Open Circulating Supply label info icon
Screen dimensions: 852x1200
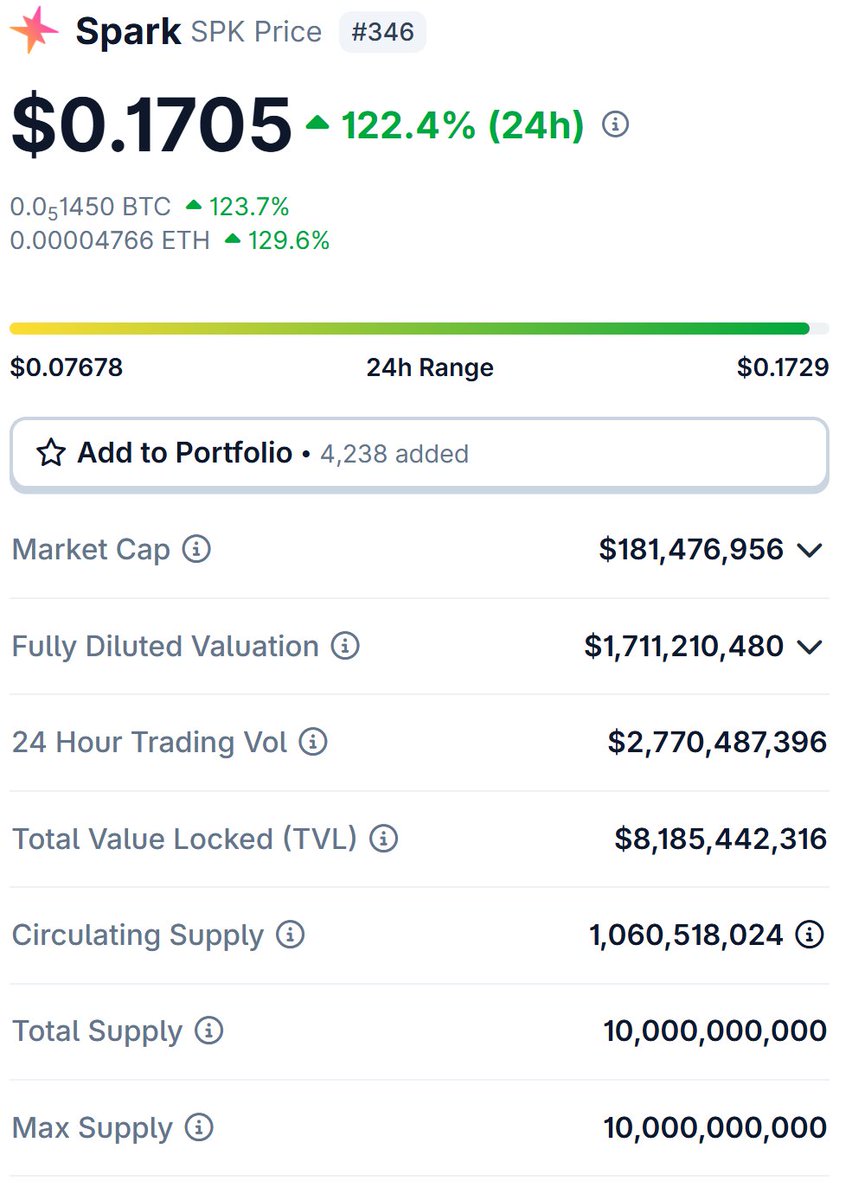(290, 935)
